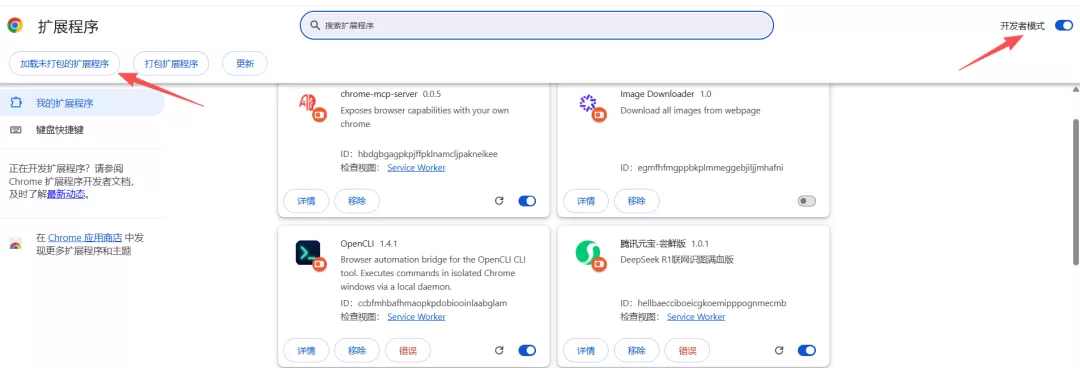Disable the OpenCLI extension toggle
The height and width of the screenshot is (368, 1080).
click(x=527, y=350)
